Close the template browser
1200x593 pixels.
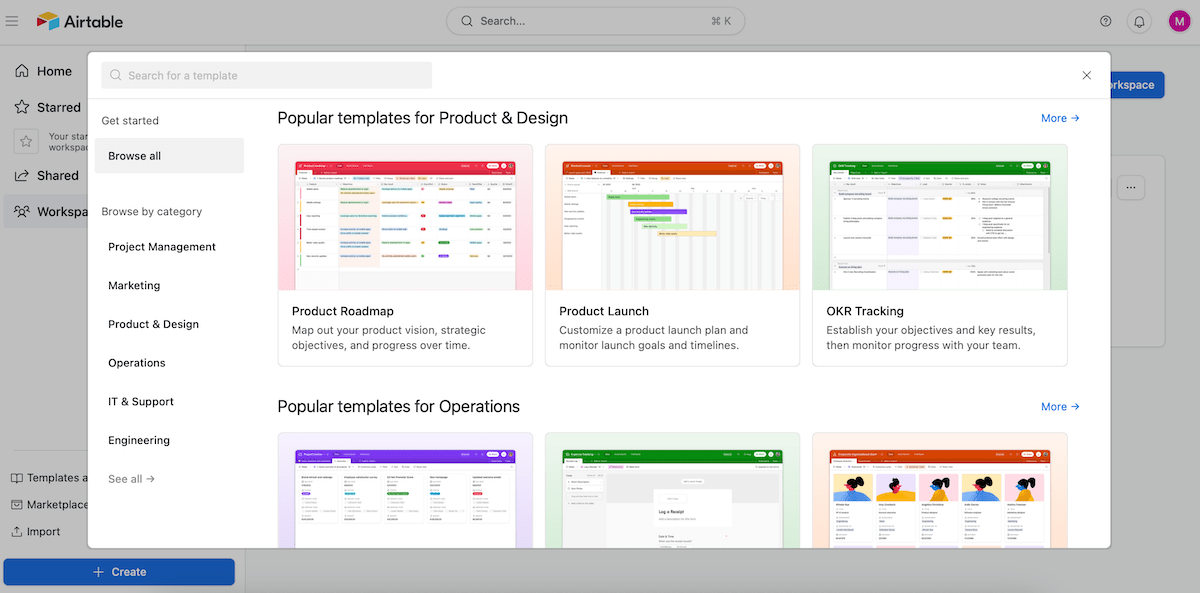(x=1087, y=75)
